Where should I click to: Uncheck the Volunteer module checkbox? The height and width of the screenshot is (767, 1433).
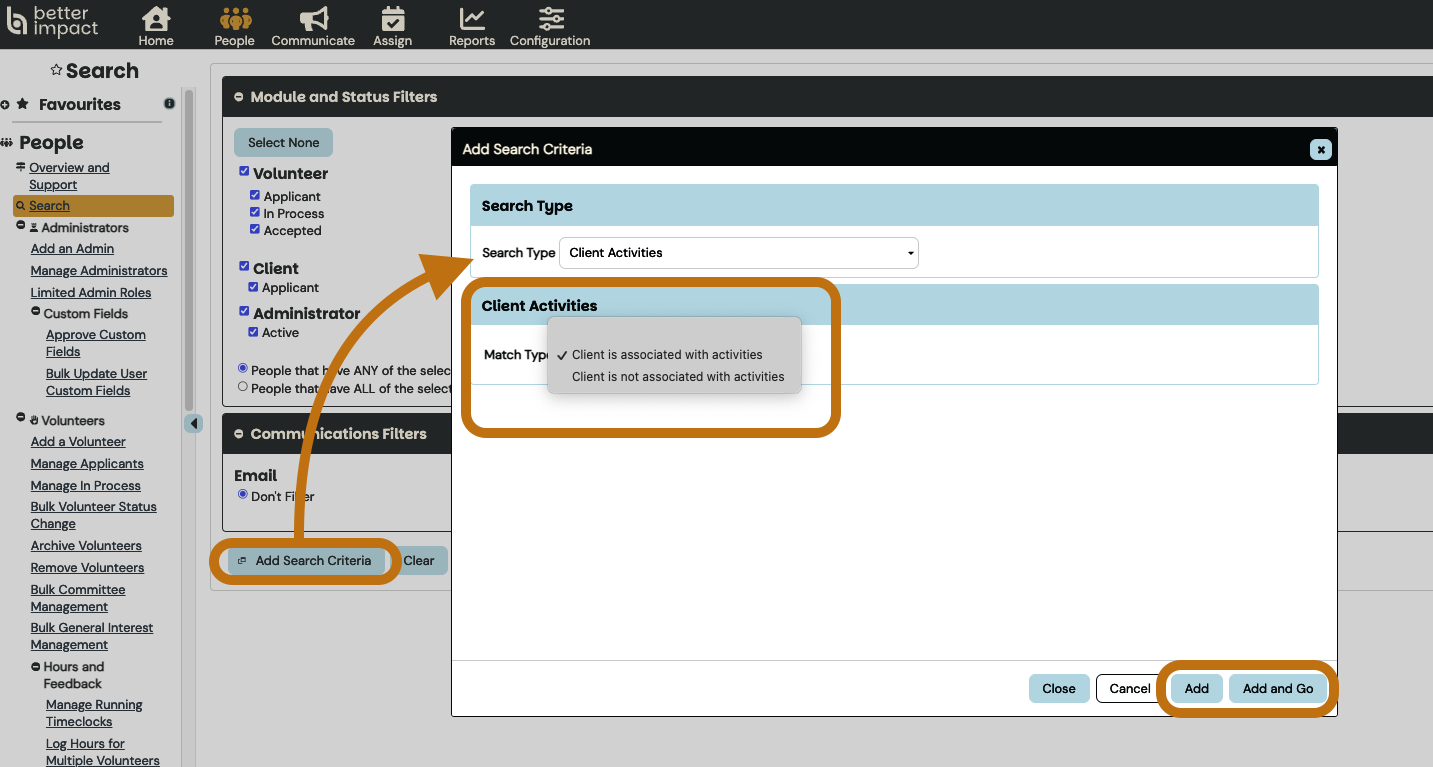244,172
